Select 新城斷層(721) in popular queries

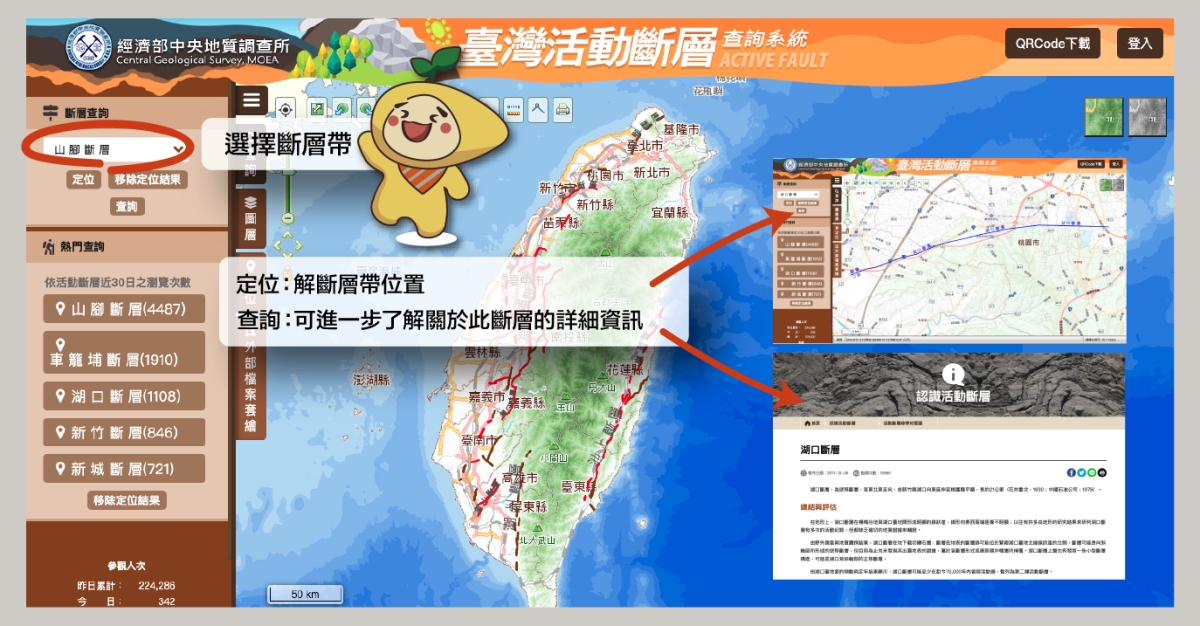(125, 468)
